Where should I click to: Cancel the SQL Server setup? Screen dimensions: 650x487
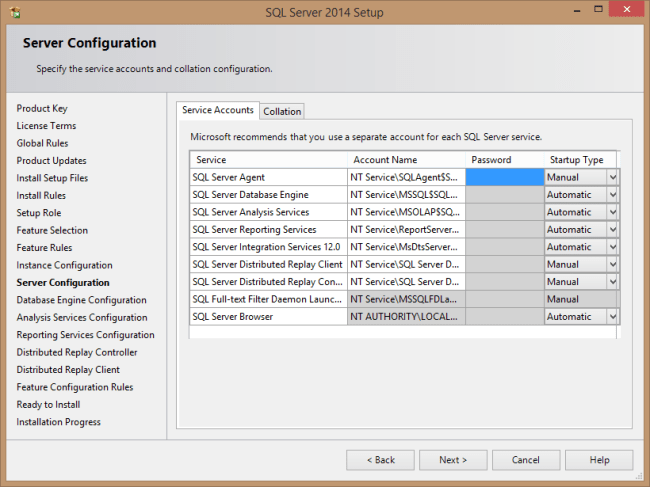coord(526,460)
